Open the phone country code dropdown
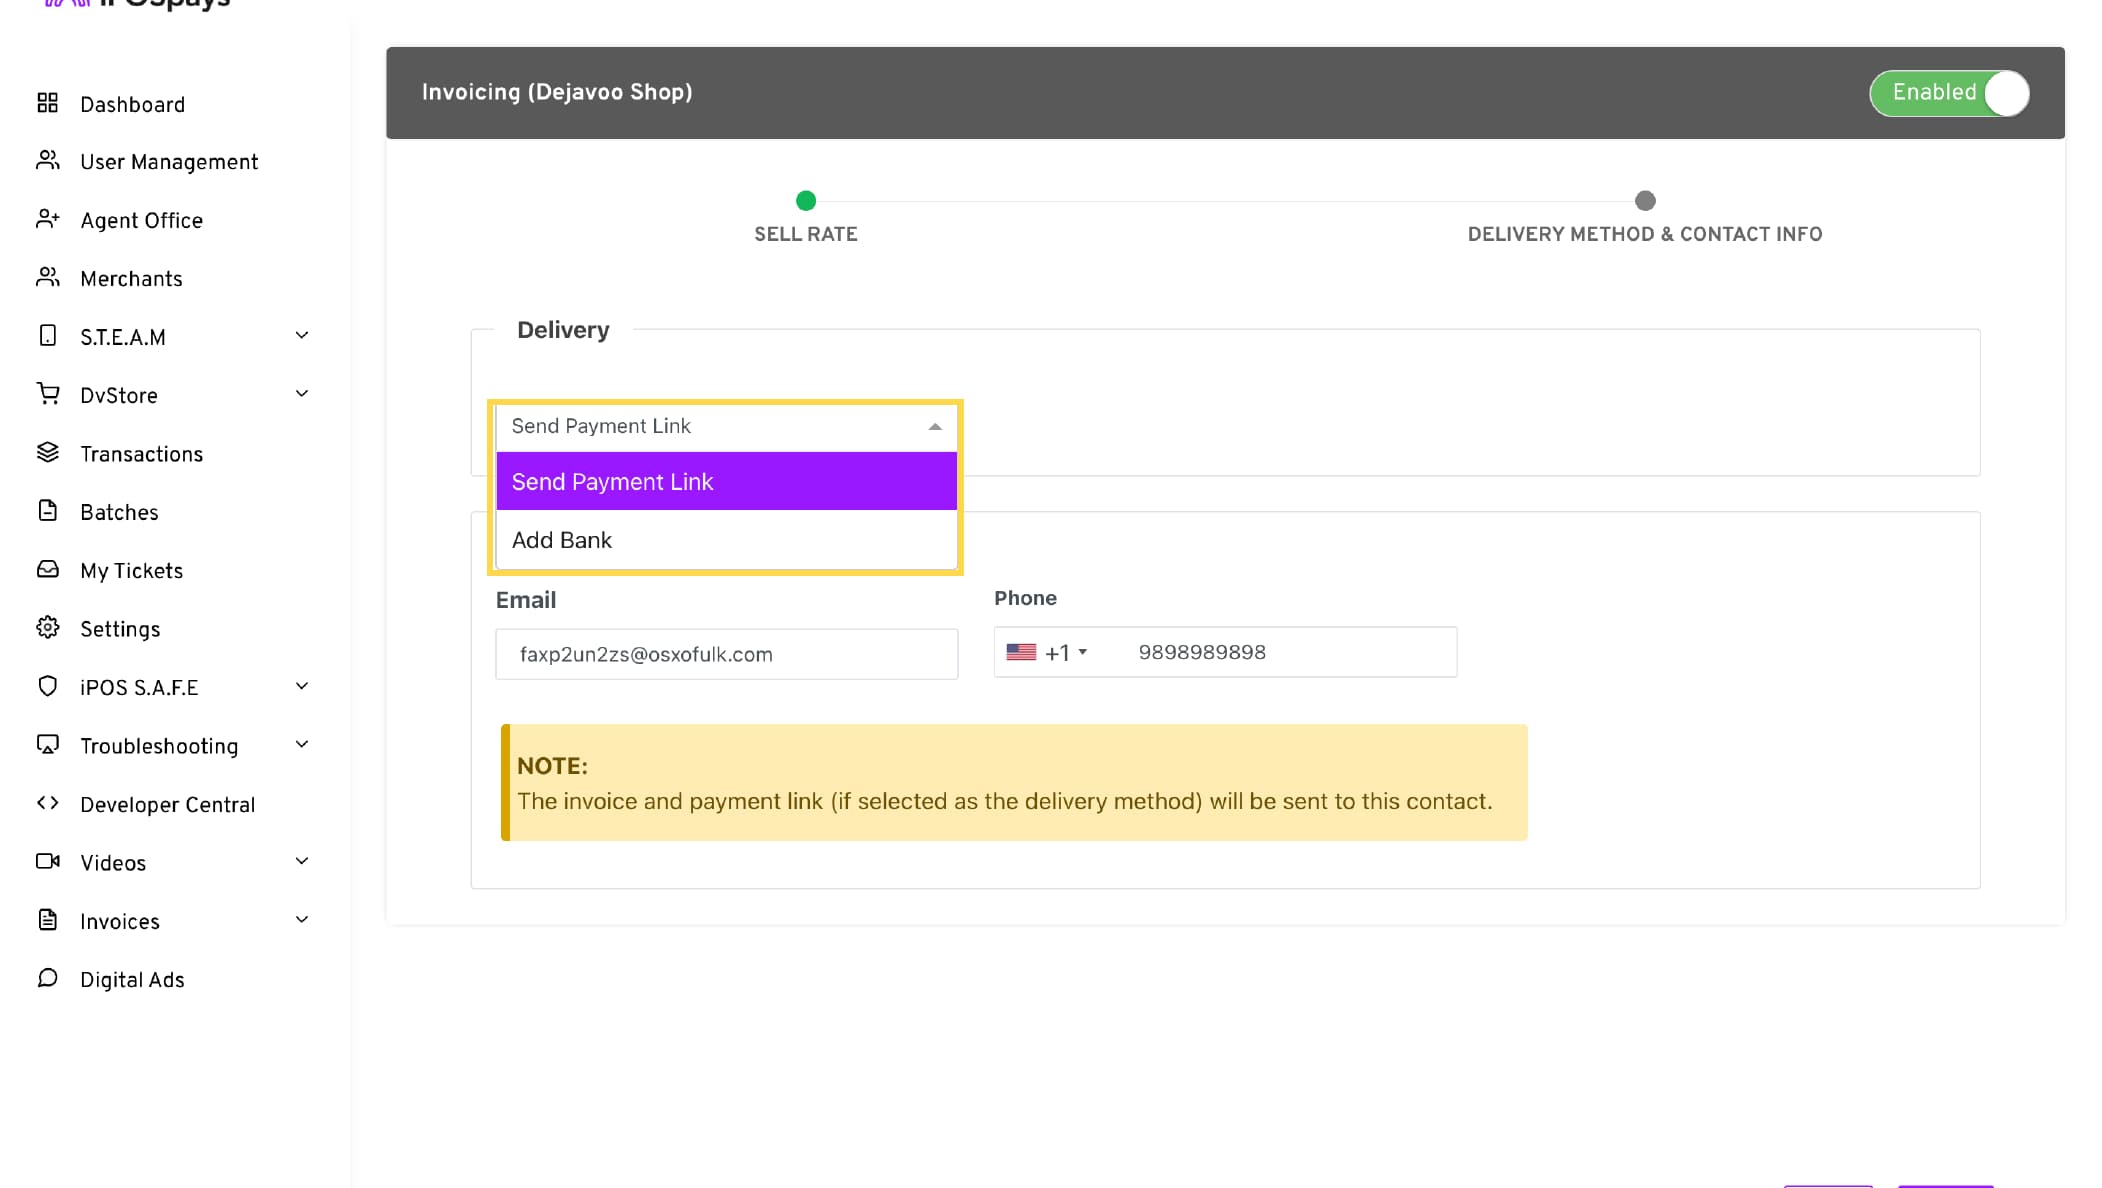This screenshot has width=2102, height=1188. coord(1047,653)
